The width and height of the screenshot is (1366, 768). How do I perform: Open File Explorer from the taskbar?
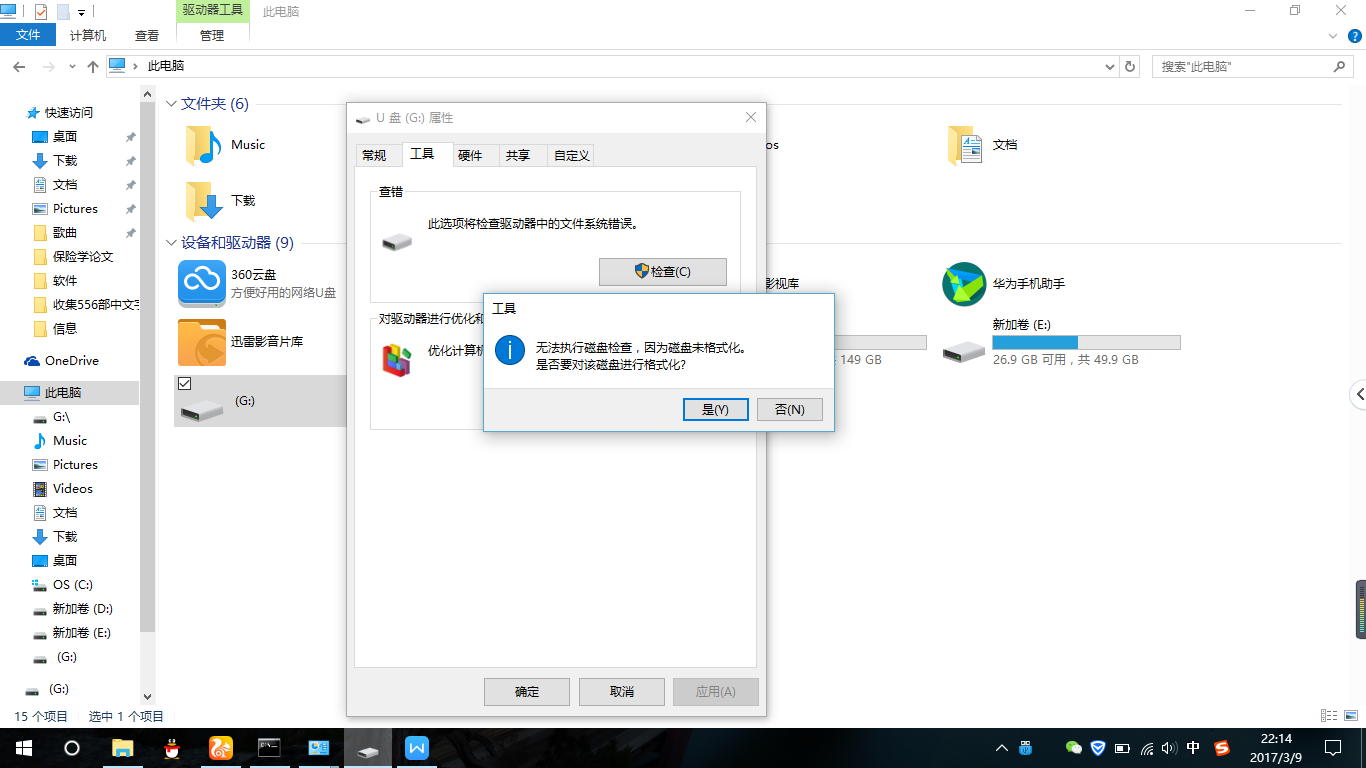[x=122, y=748]
